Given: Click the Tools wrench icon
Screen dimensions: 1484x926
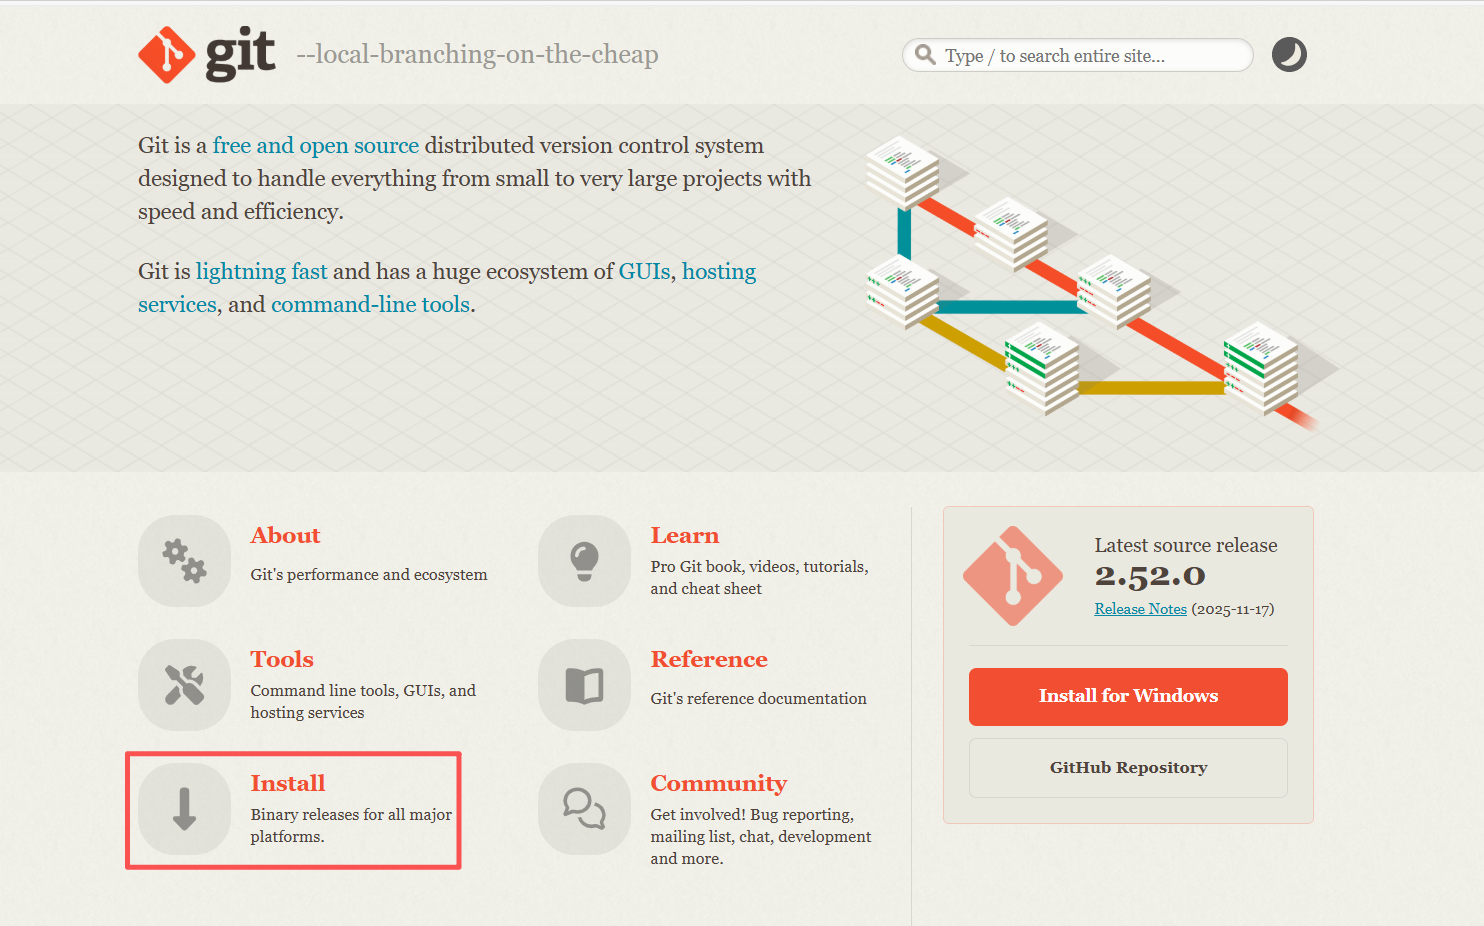Looking at the screenshot, I should coord(184,685).
